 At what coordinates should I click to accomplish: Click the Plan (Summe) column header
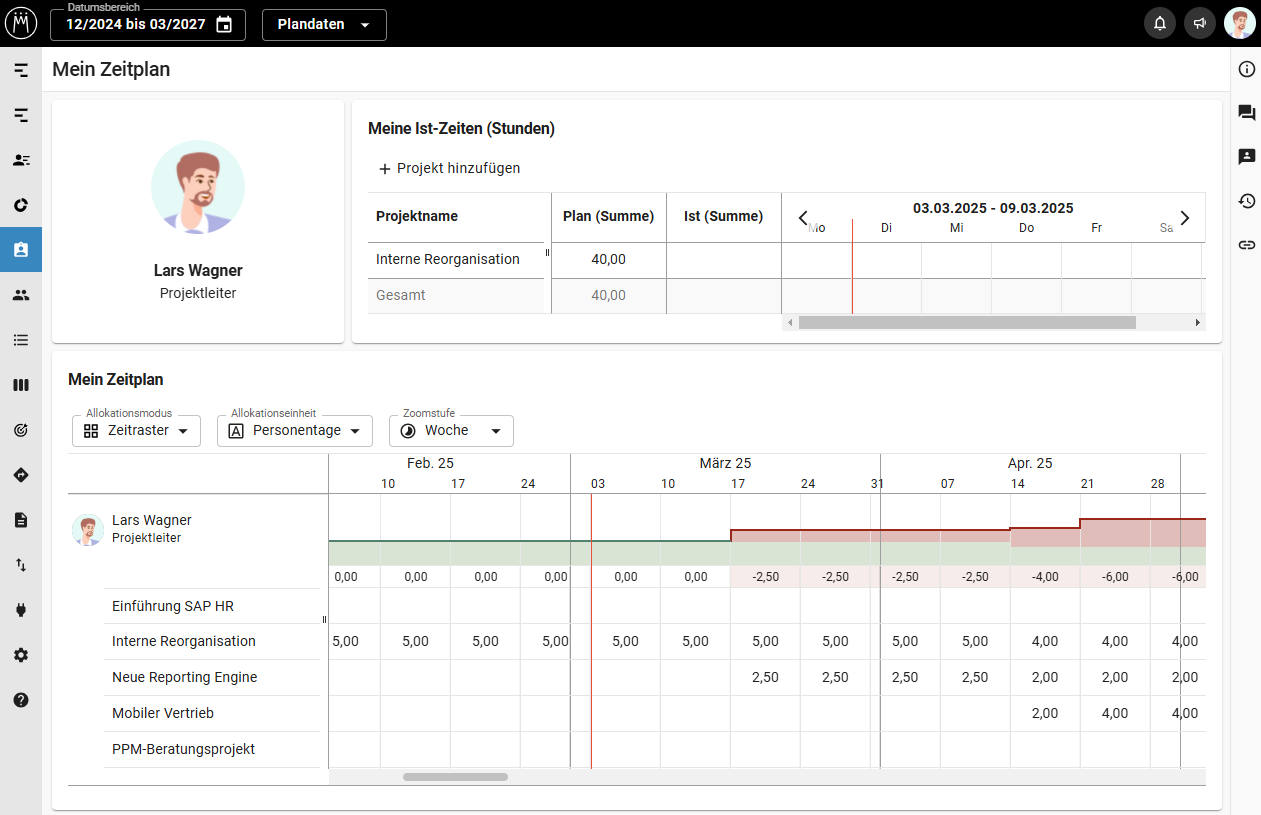pos(609,217)
